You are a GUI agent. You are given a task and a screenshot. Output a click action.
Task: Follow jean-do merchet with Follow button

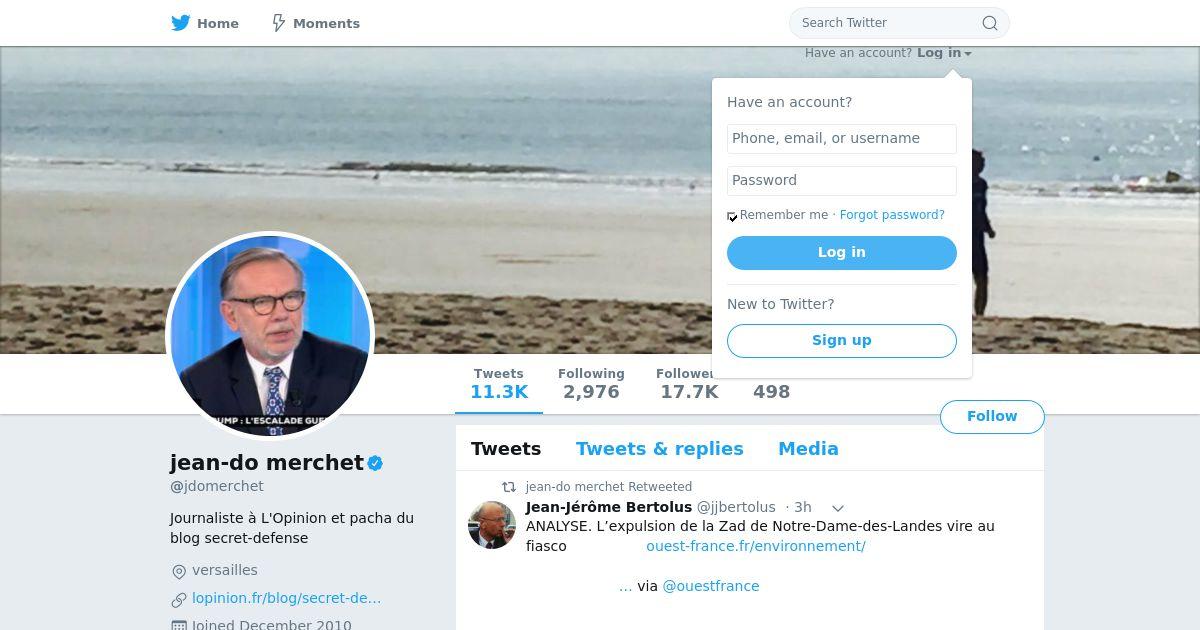pyautogui.click(x=991, y=416)
